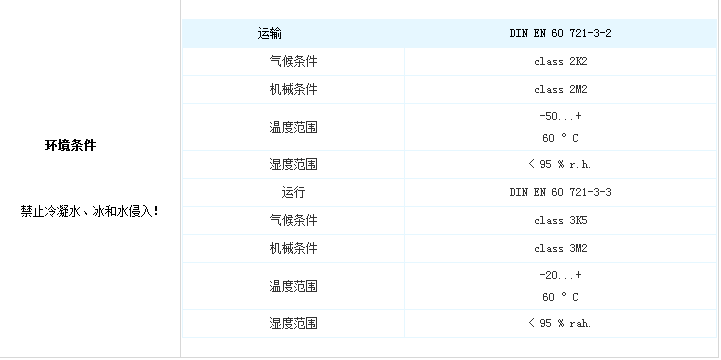The width and height of the screenshot is (721, 360).
Task: Click the first 温度范围 label
Action: (293, 127)
